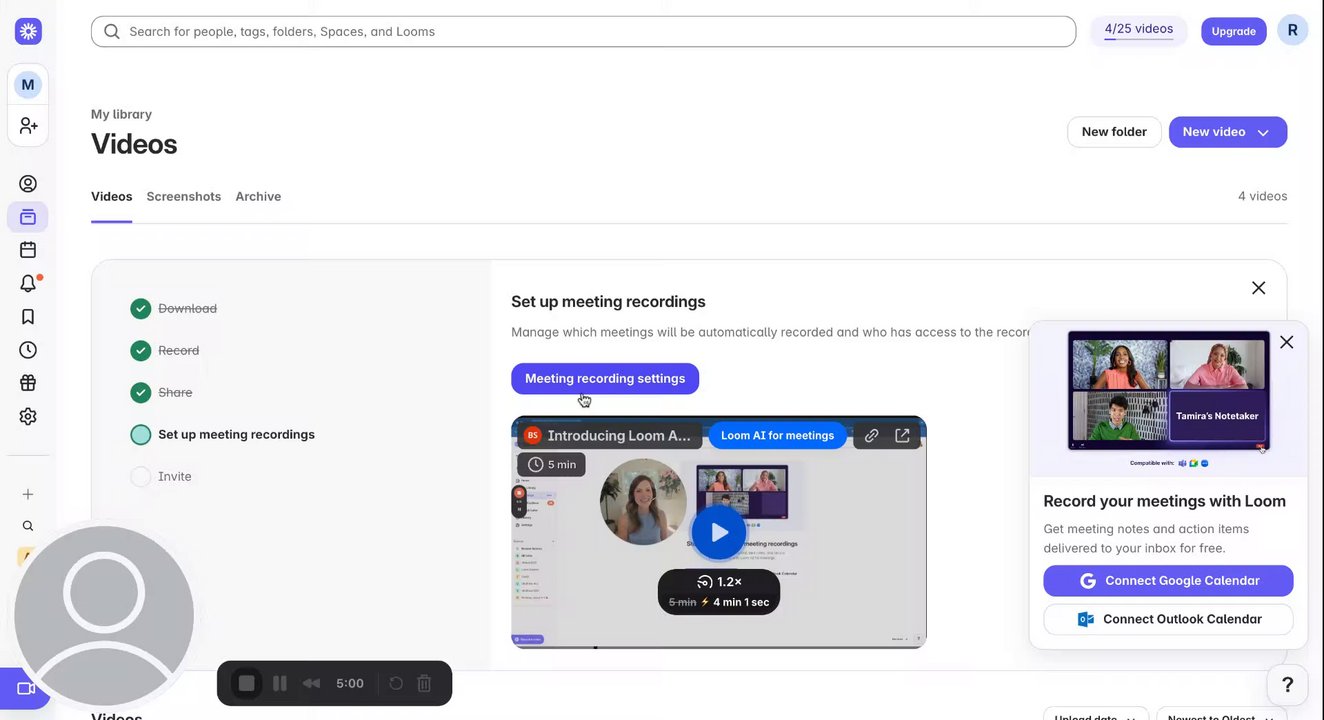The image size is (1324, 720).
Task: Delete the recording with the trash icon
Action: pyautogui.click(x=424, y=683)
